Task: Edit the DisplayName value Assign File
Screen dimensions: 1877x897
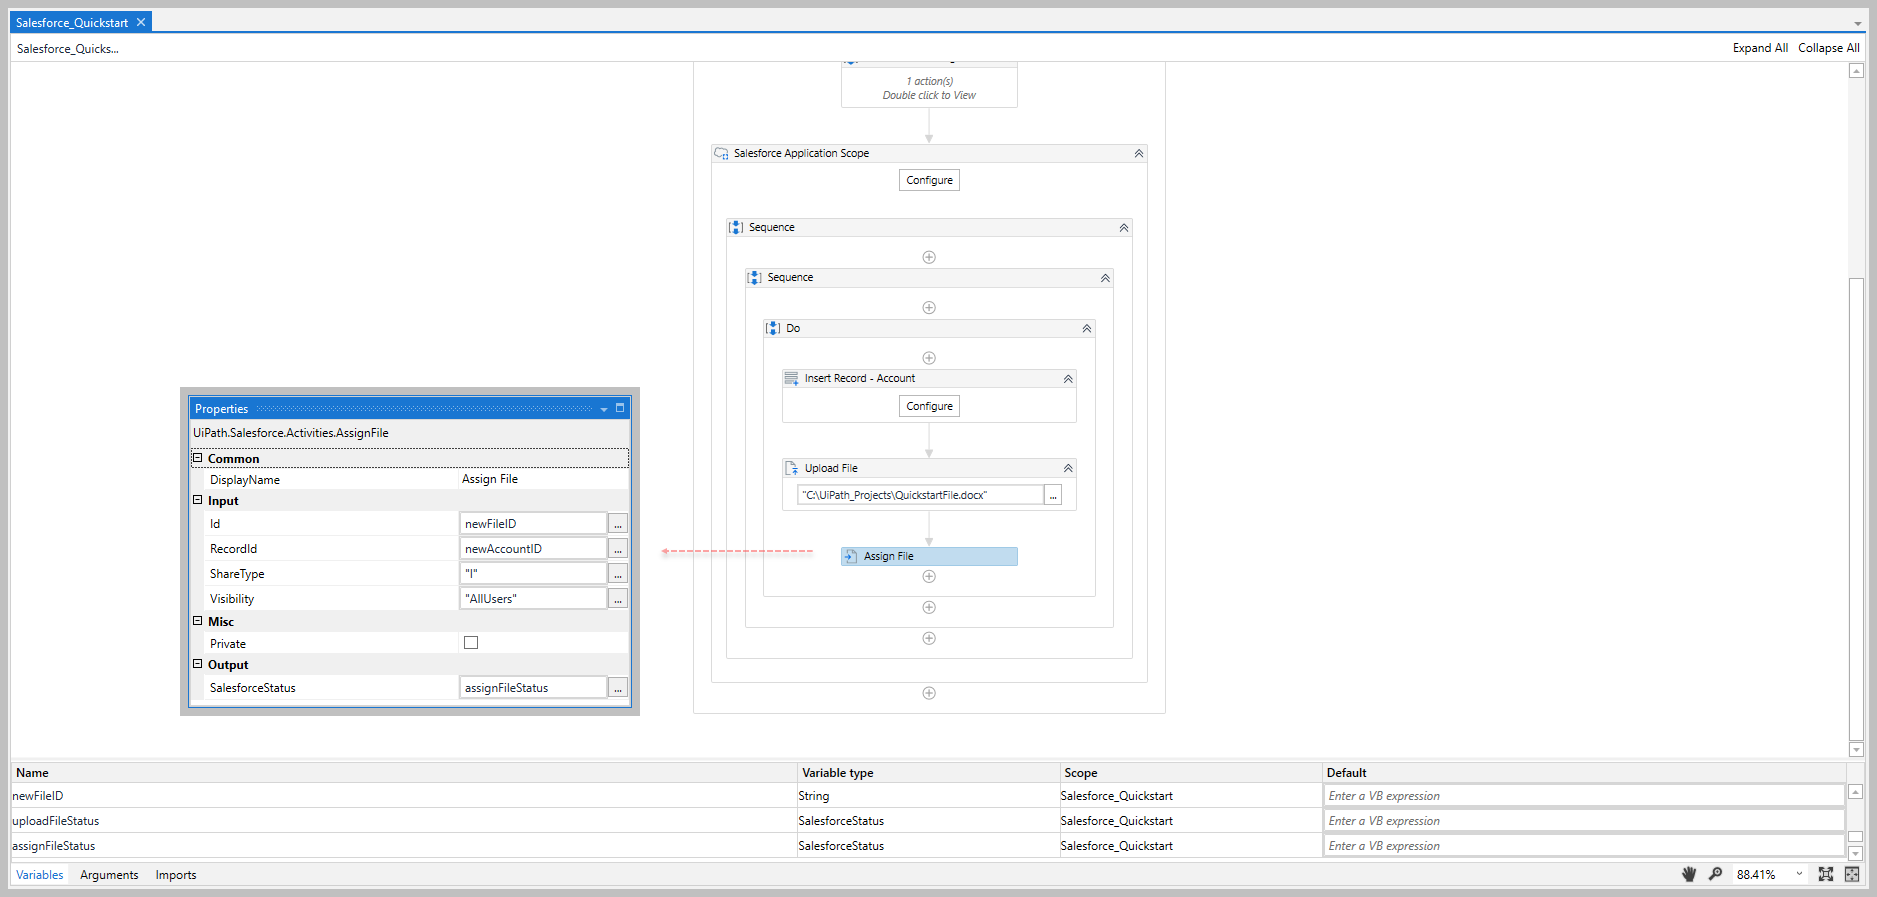Action: 543,479
